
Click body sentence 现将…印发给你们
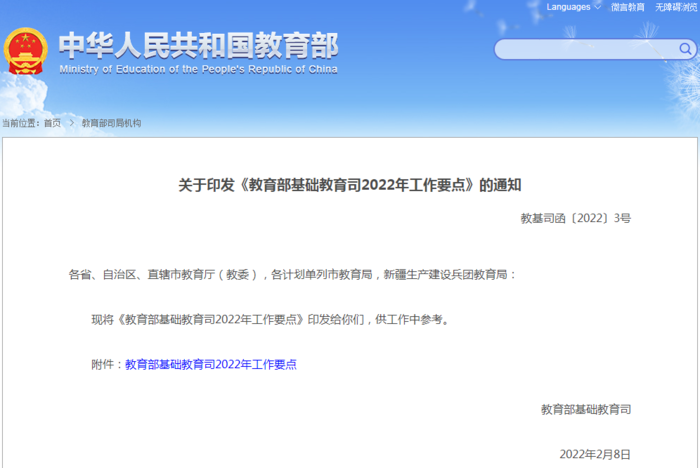pyautogui.click(x=270, y=320)
